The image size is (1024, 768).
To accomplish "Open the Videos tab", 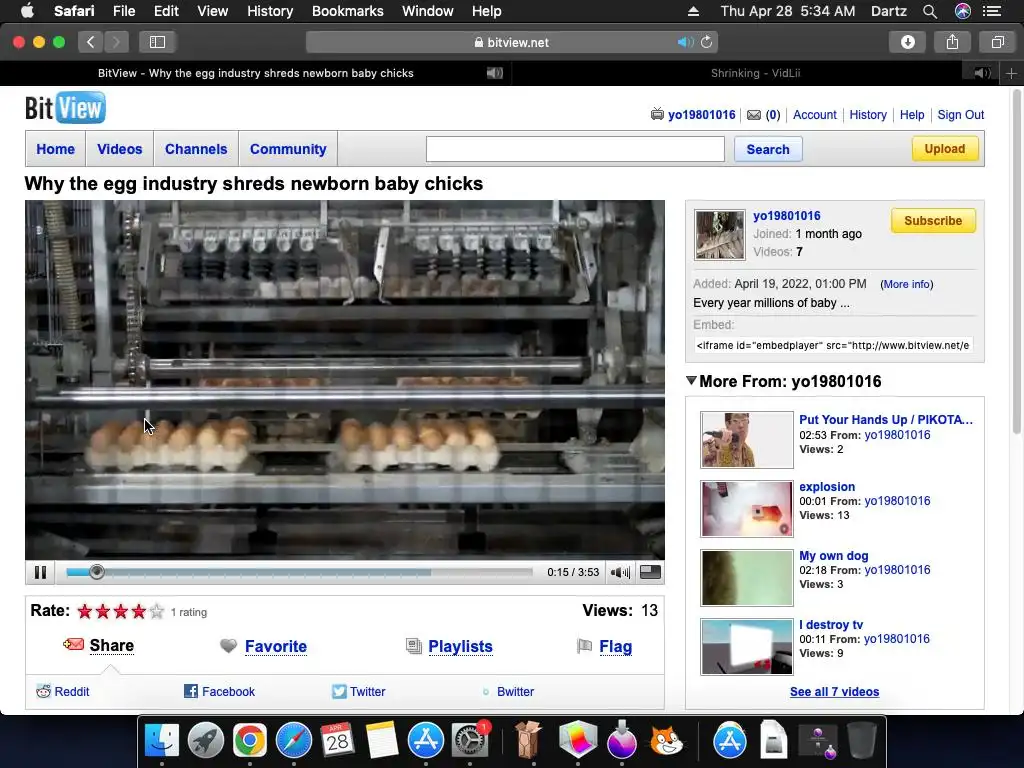I will coord(120,149).
